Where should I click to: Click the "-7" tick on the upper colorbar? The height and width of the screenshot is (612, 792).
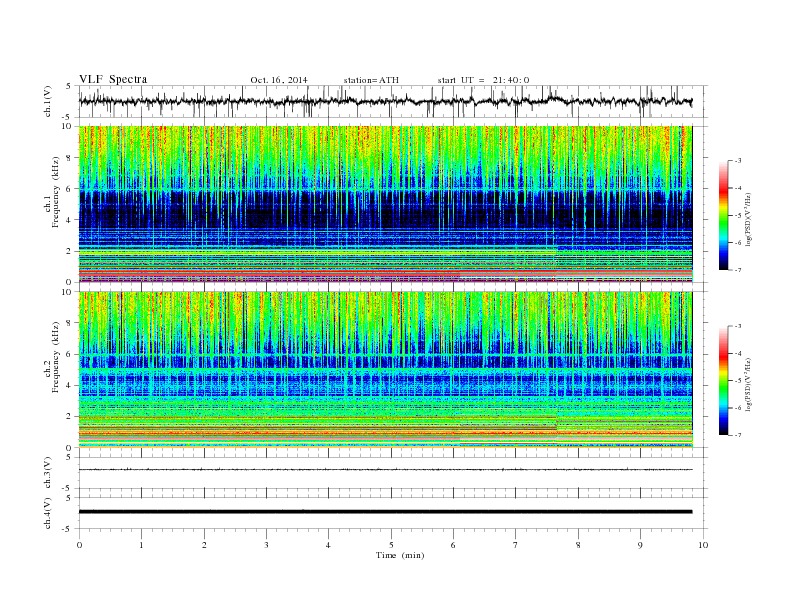pyautogui.click(x=738, y=270)
